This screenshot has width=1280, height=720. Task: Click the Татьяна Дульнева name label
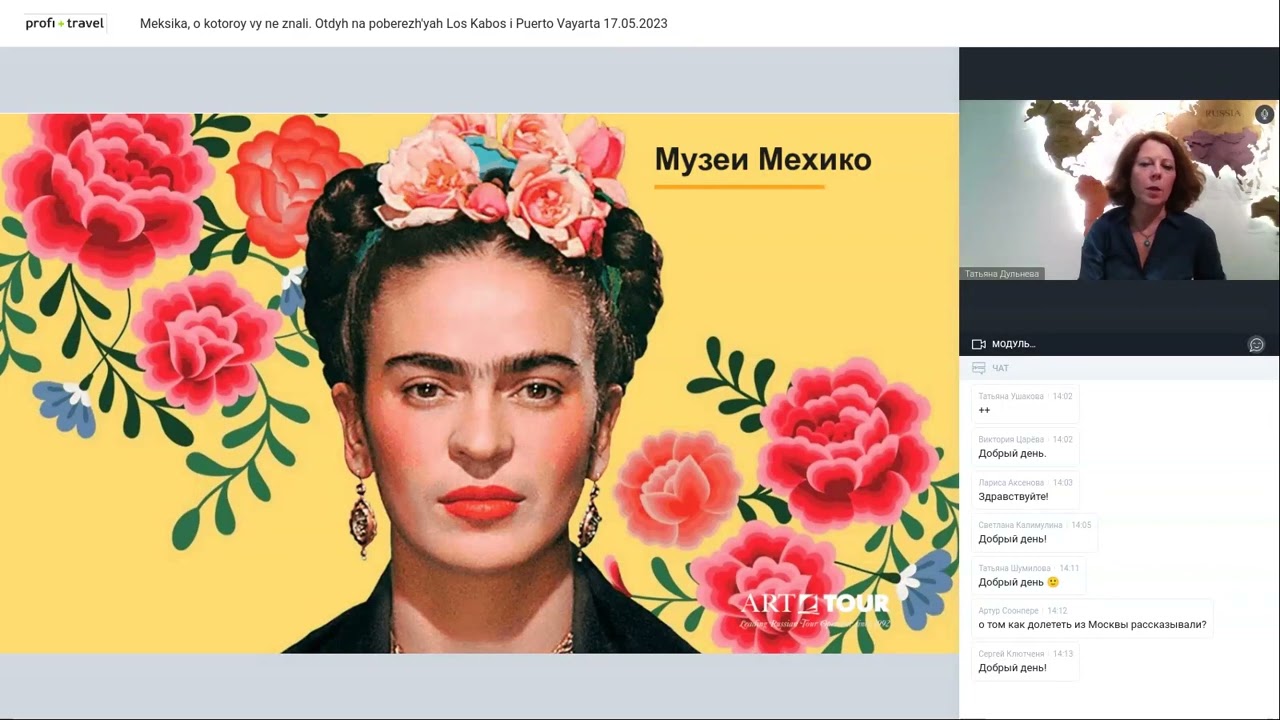pyautogui.click(x=1001, y=273)
